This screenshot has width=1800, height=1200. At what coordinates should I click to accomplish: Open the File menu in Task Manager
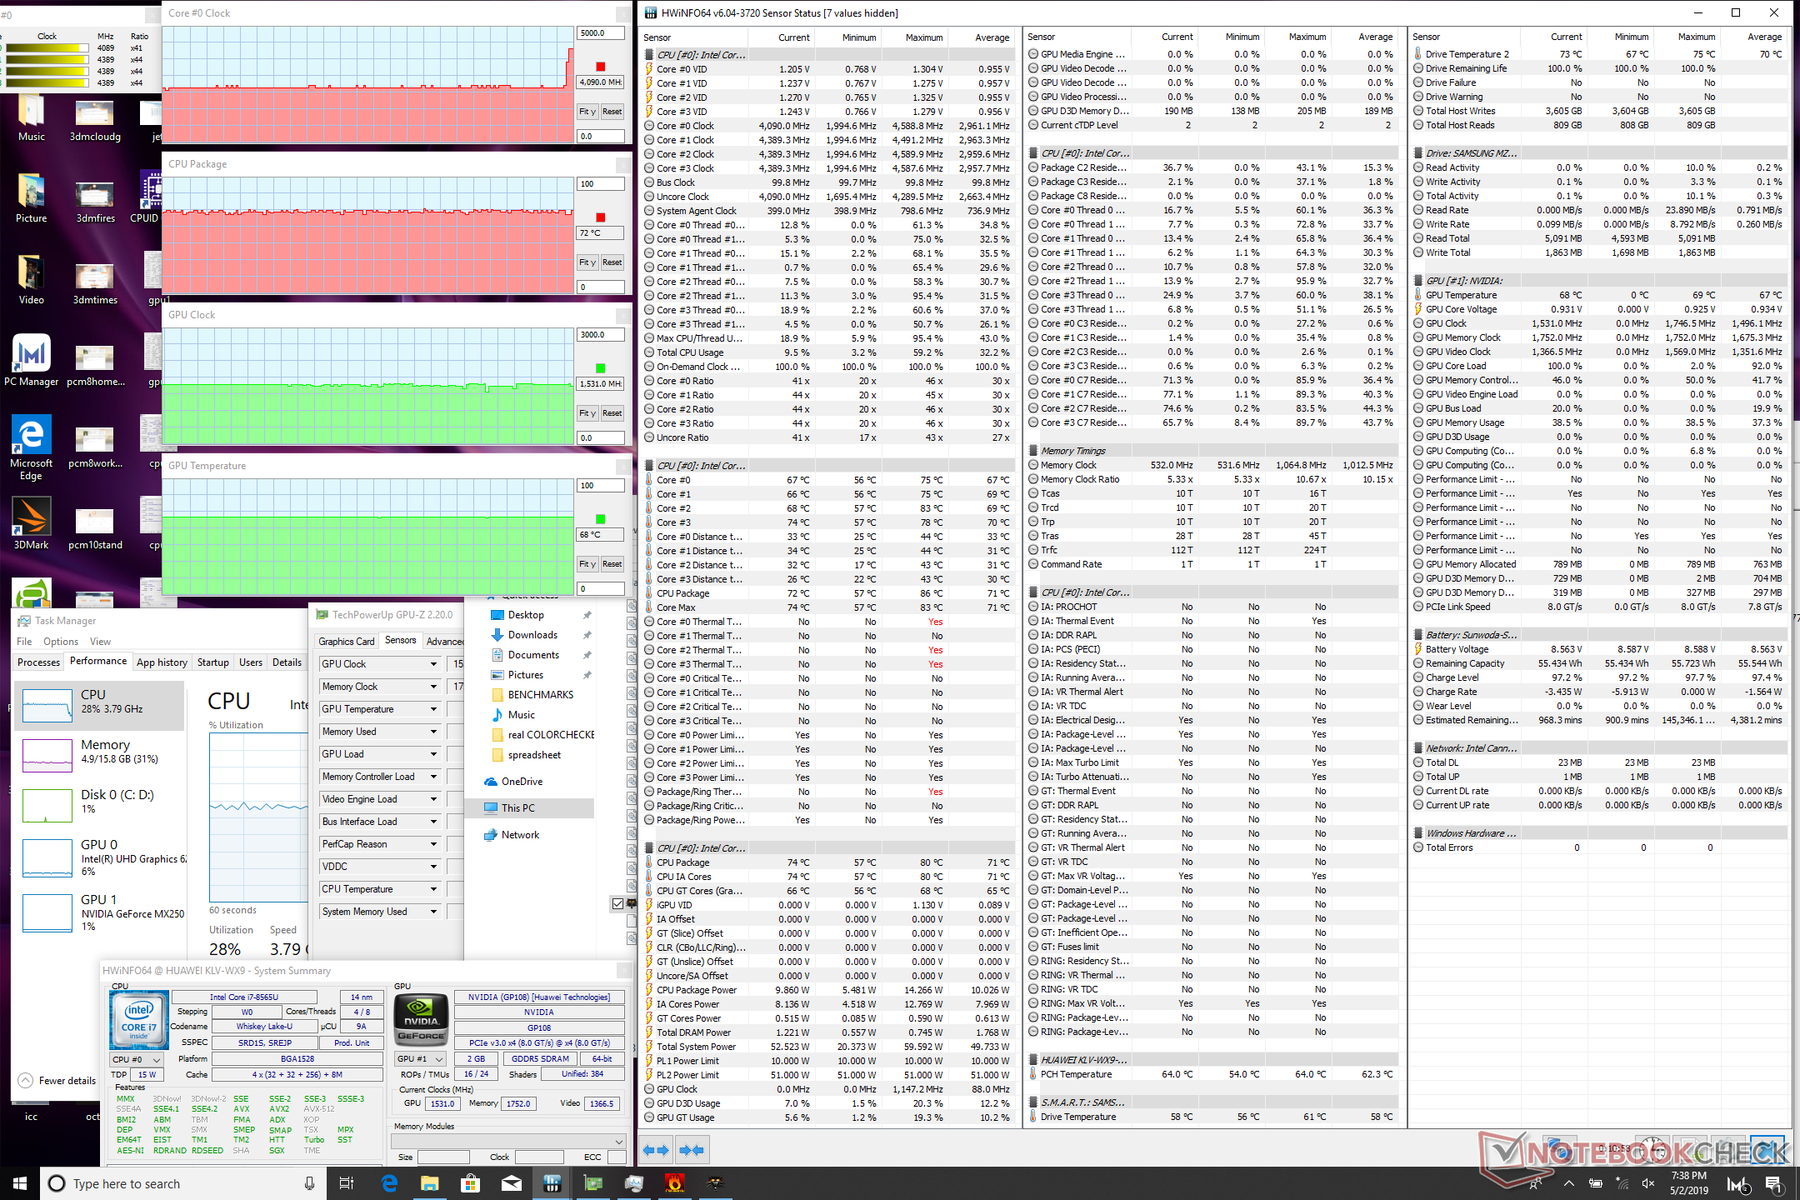coord(24,641)
